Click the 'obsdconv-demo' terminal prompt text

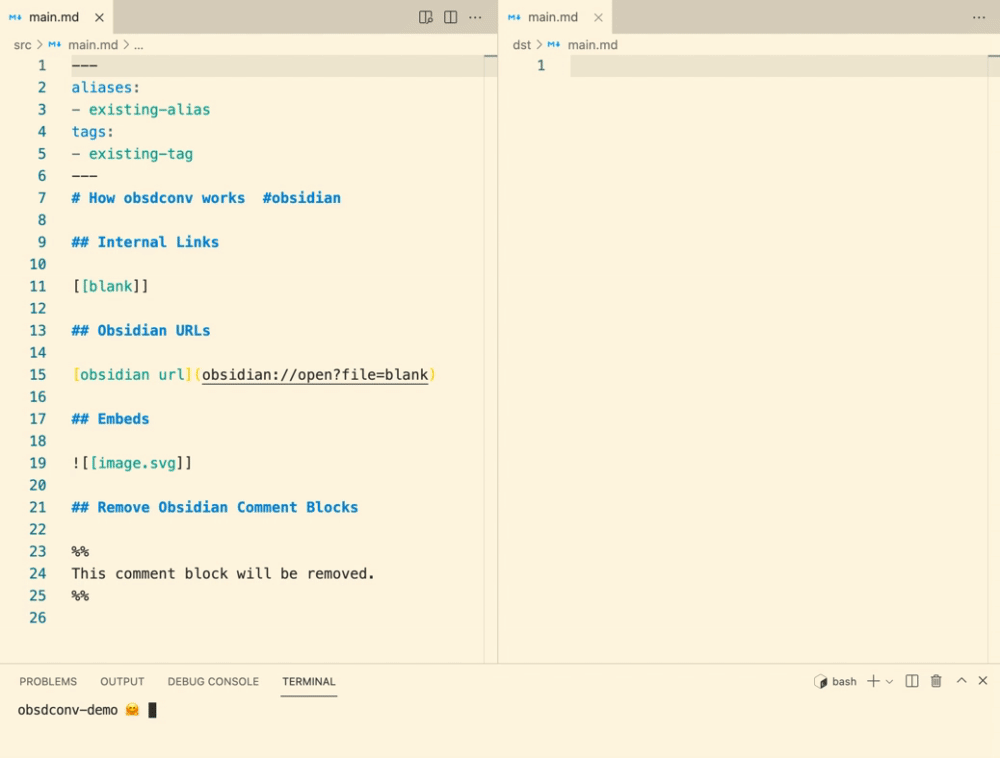68,710
